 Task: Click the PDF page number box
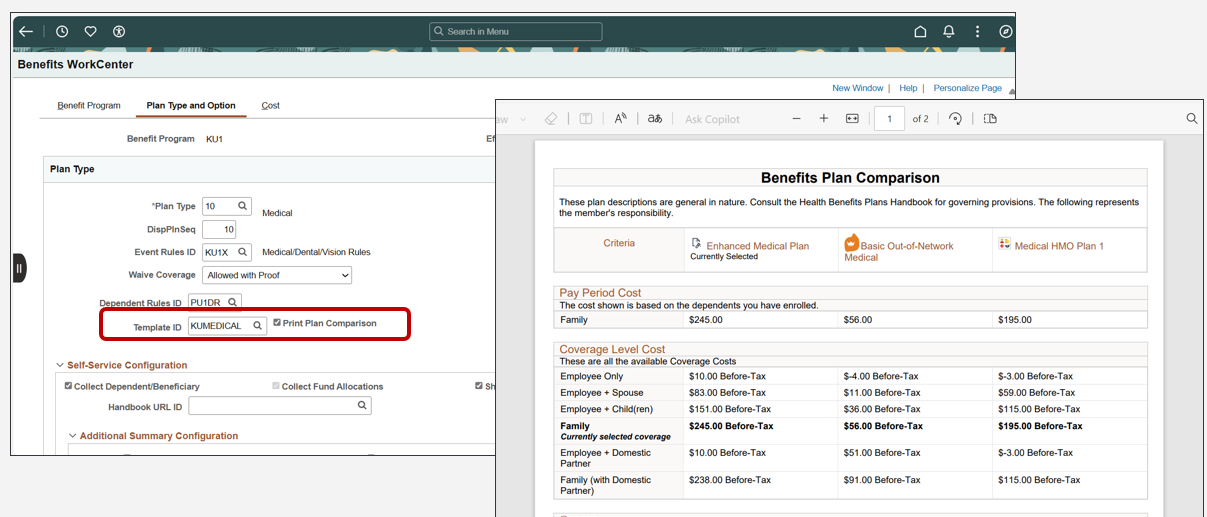click(x=889, y=118)
